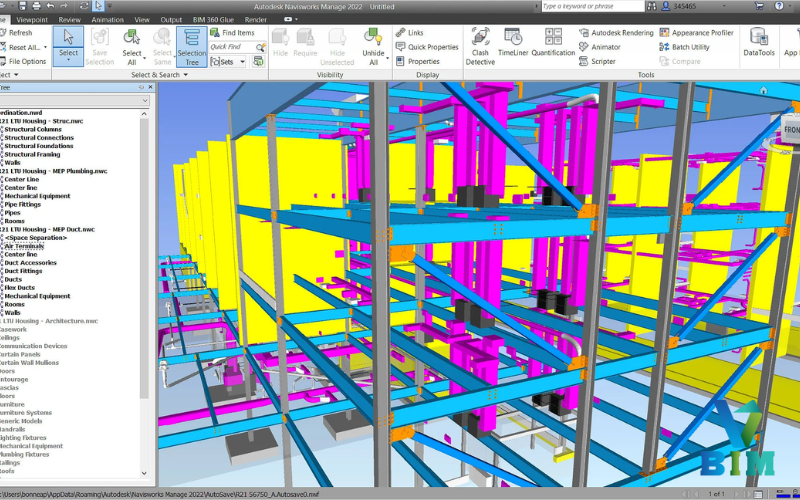Open the Animator tool

point(599,47)
